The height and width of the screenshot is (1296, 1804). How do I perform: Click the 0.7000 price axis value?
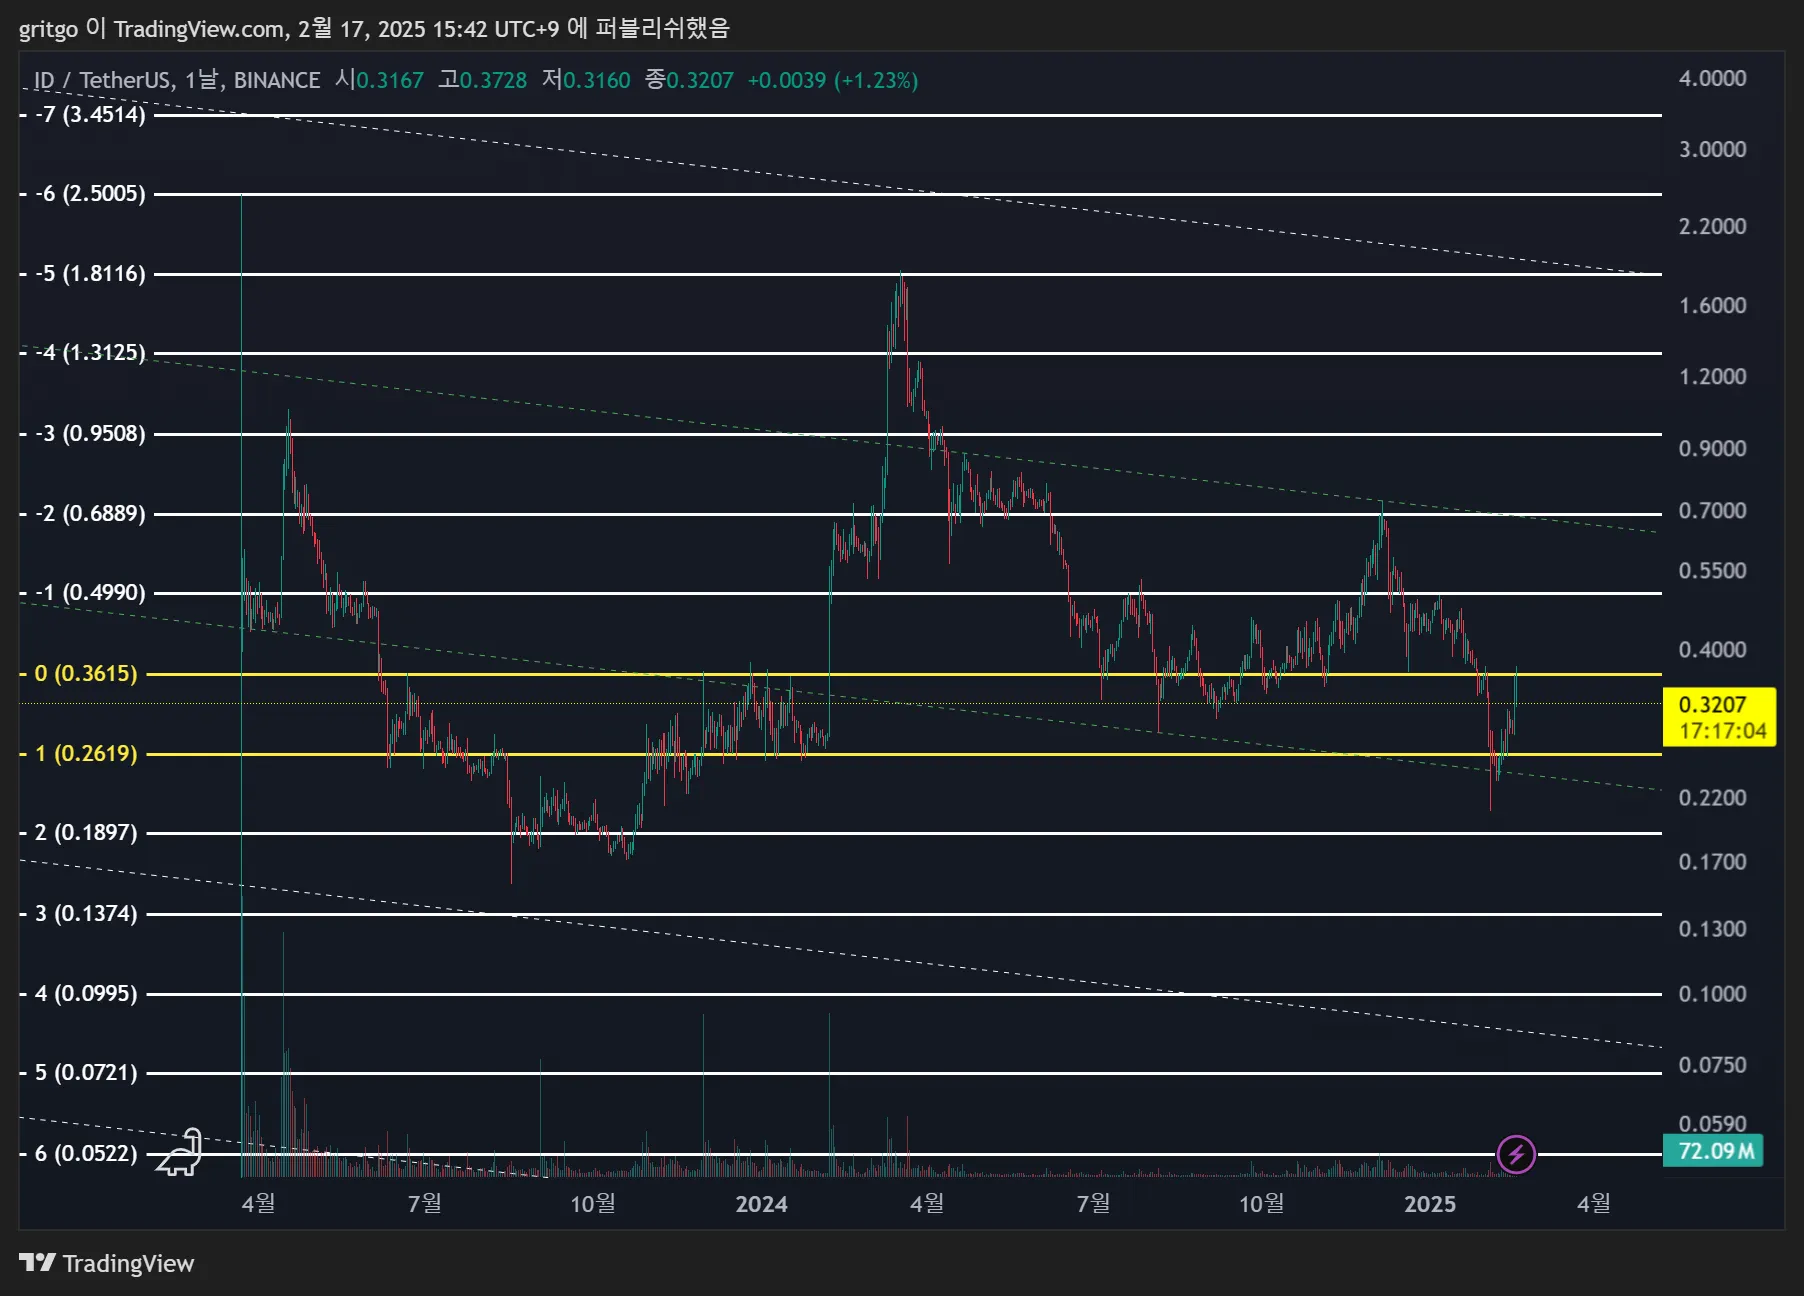(x=1712, y=510)
